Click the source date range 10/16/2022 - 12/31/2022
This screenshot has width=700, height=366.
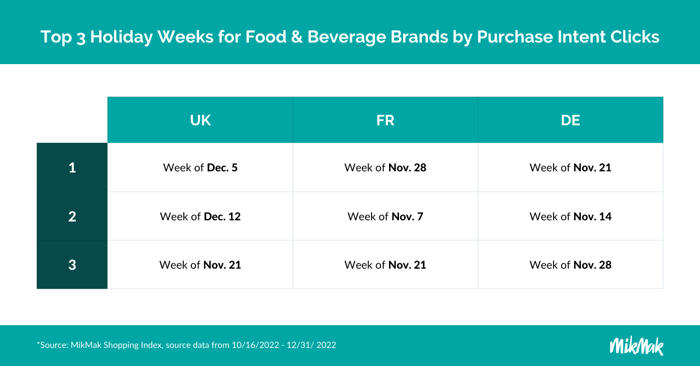point(284,345)
